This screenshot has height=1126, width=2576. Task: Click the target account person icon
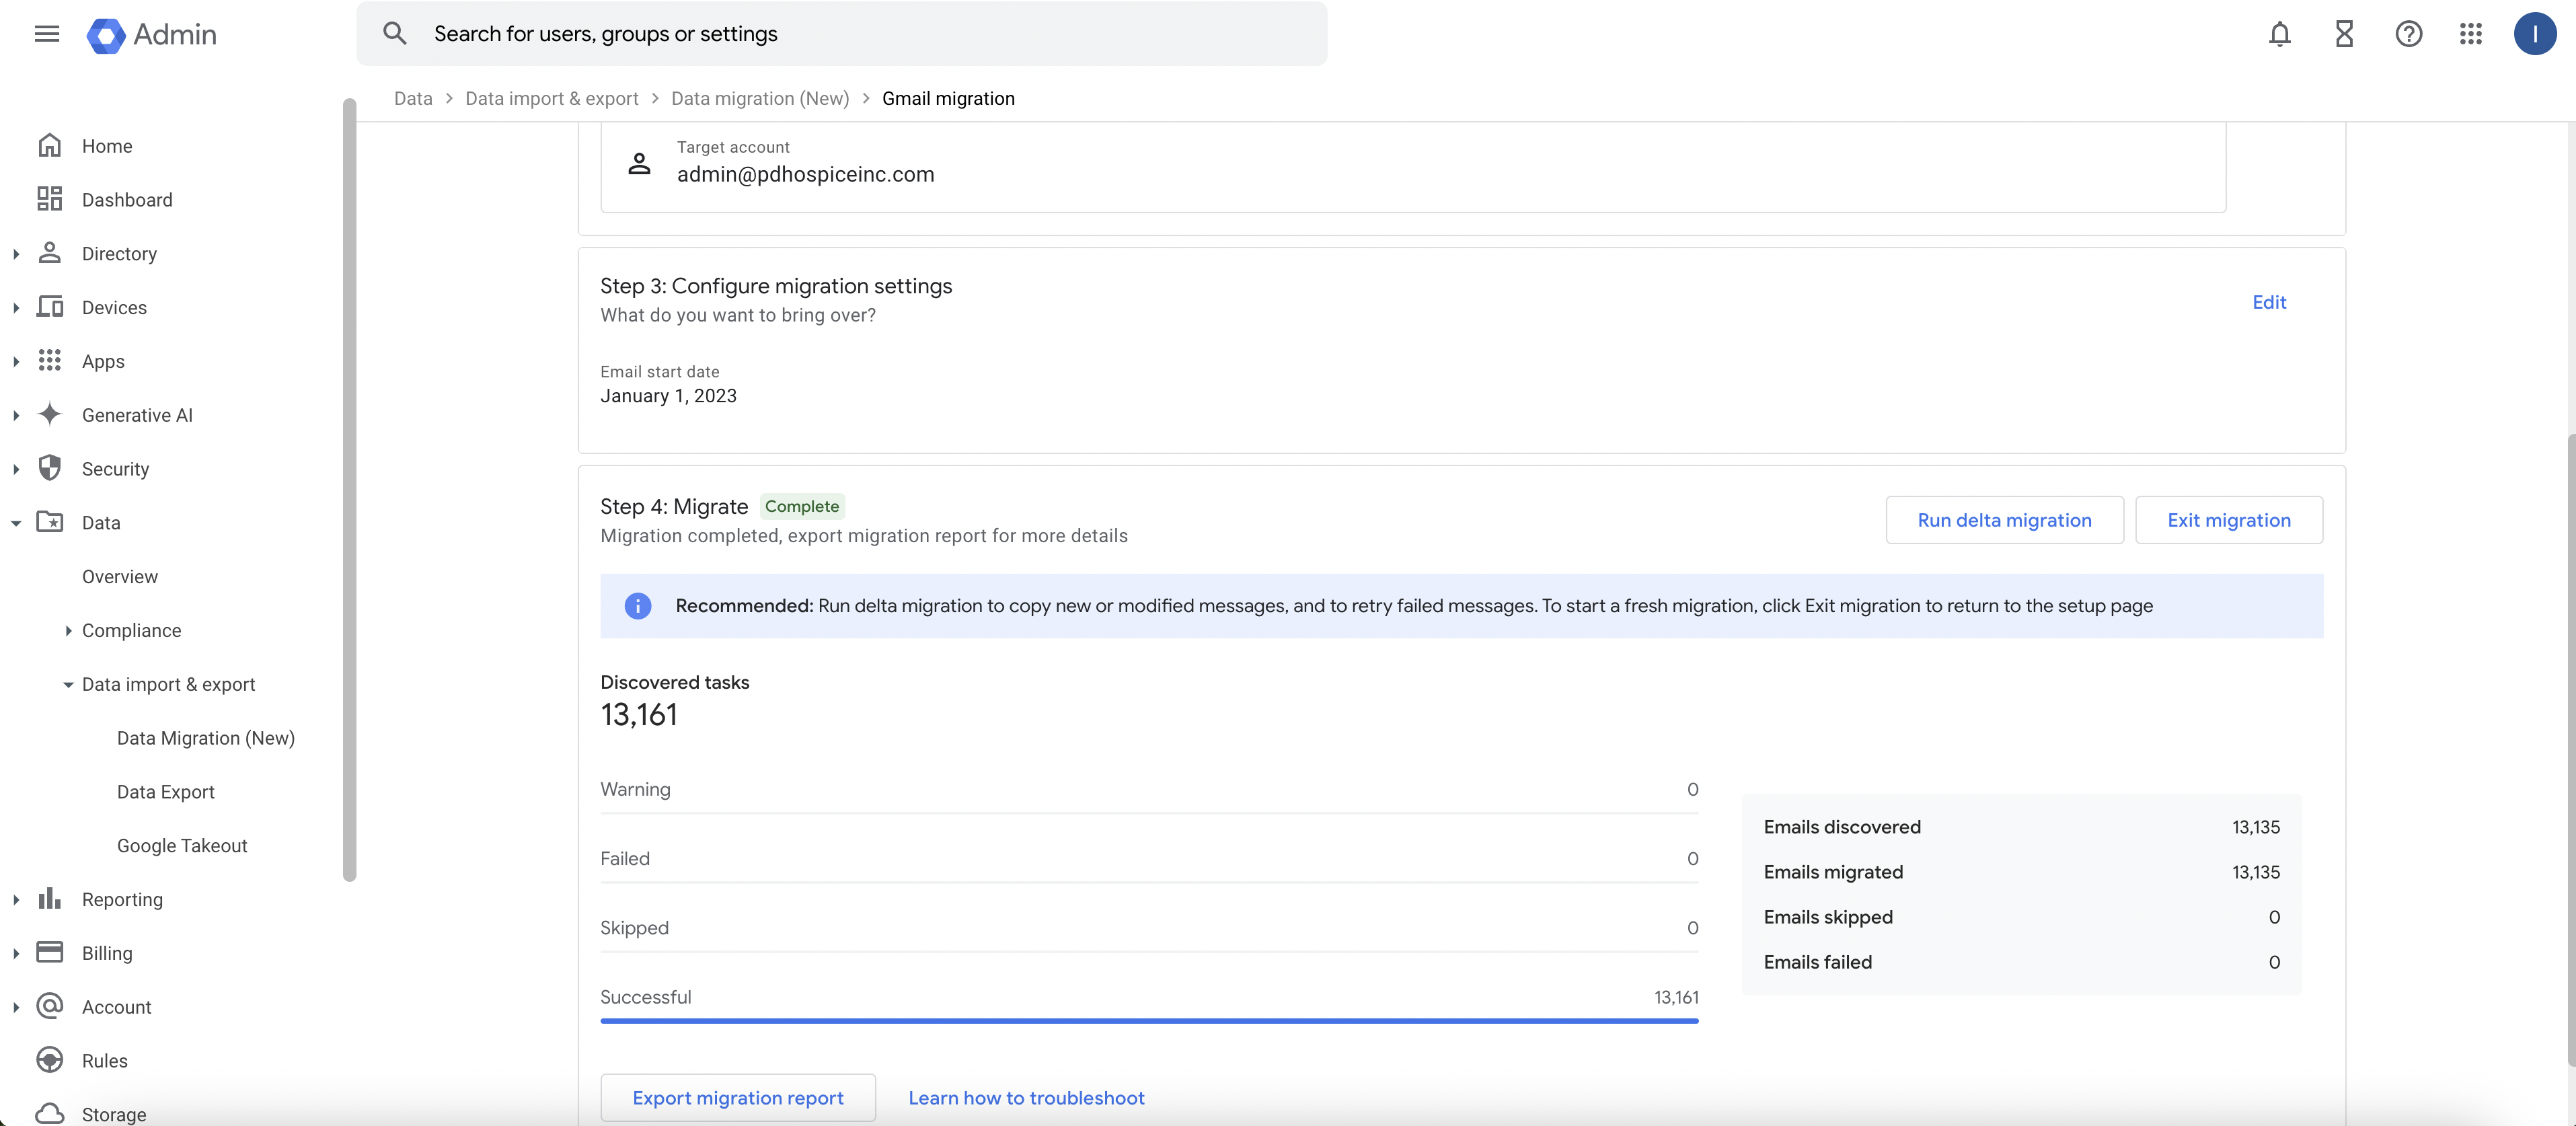click(x=639, y=163)
